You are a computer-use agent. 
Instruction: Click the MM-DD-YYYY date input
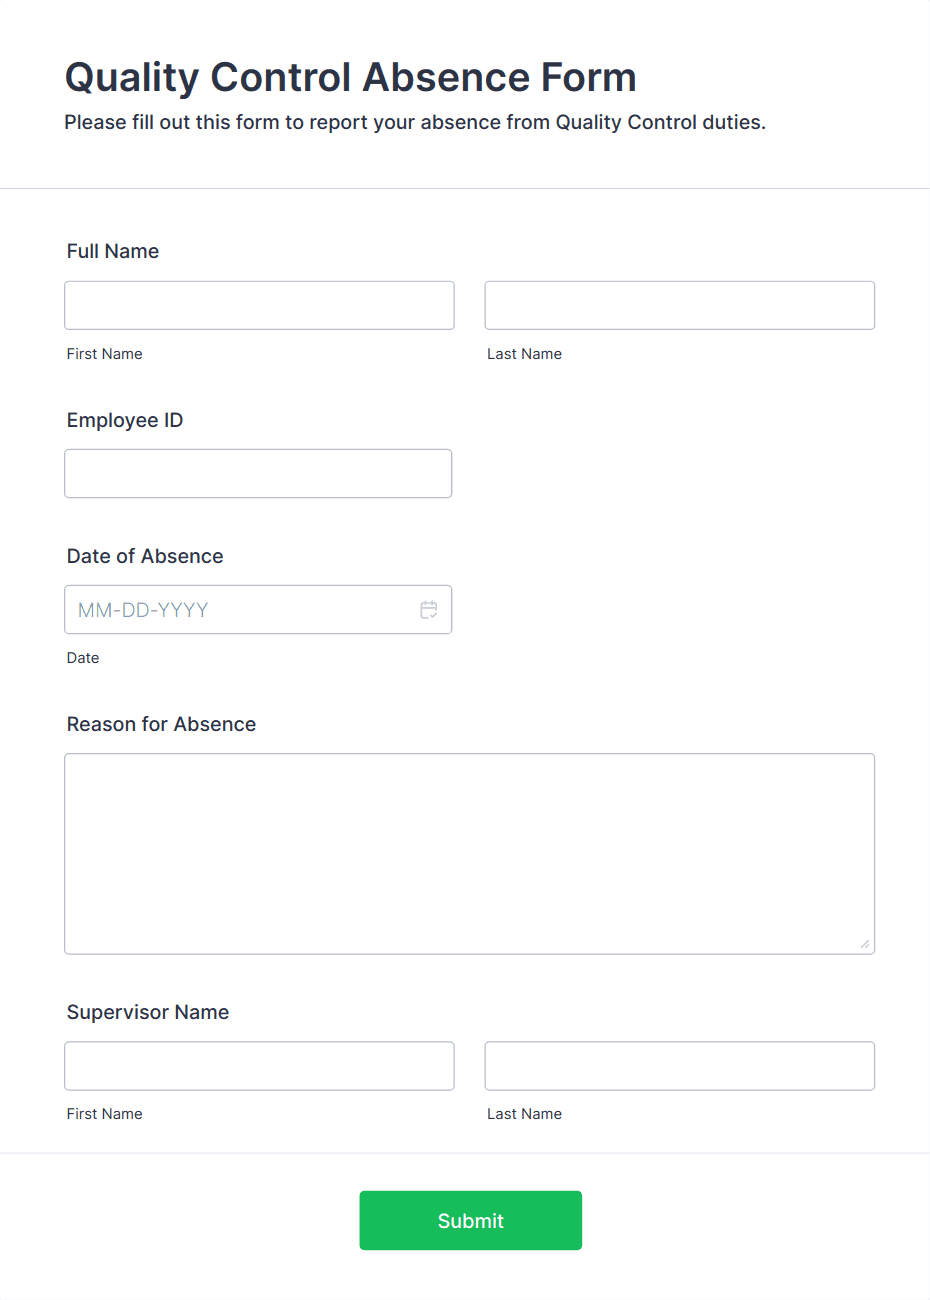(x=240, y=610)
